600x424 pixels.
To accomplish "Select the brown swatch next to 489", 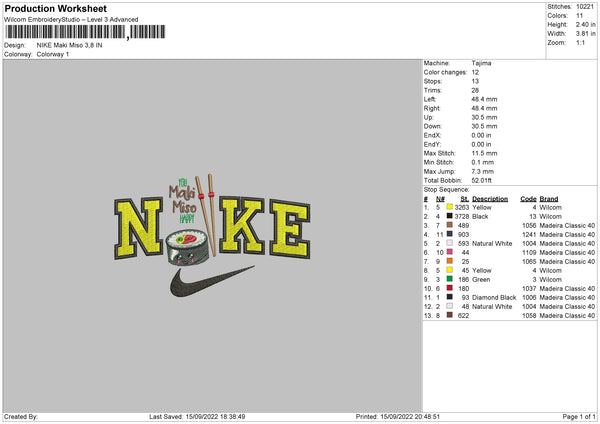I will pyautogui.click(x=450, y=225).
